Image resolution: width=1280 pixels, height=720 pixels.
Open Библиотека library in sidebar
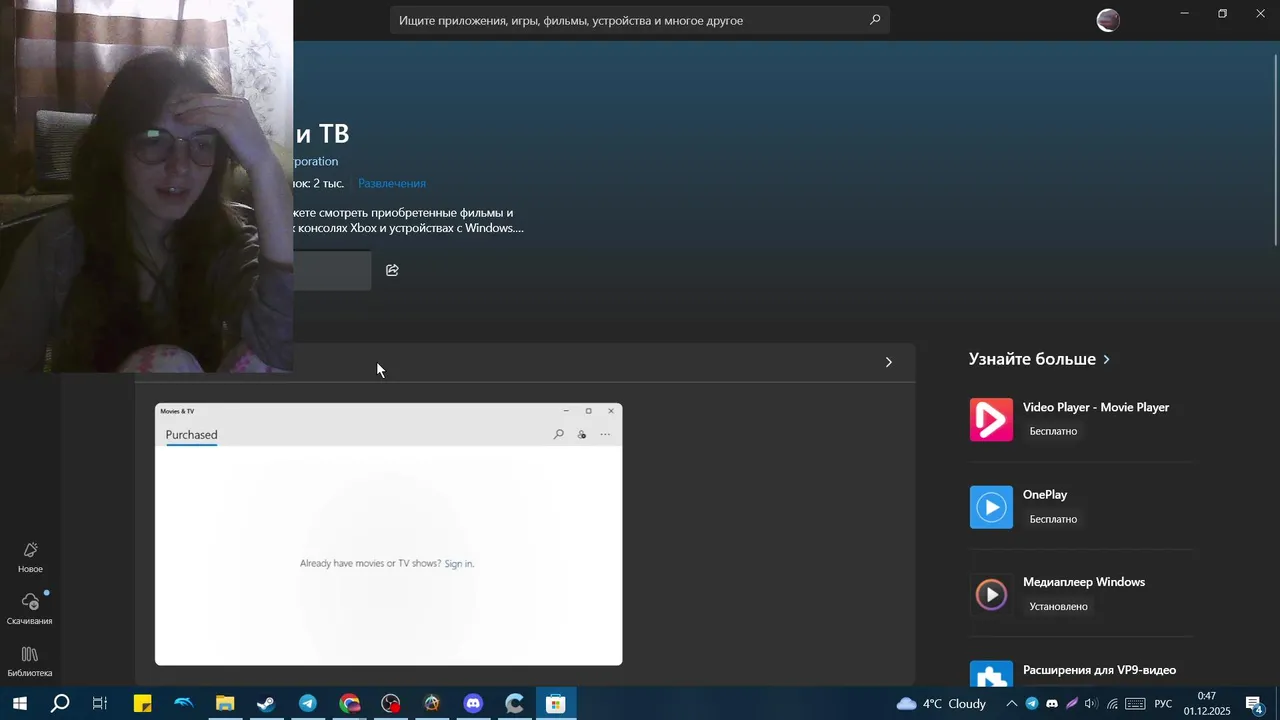pos(30,661)
